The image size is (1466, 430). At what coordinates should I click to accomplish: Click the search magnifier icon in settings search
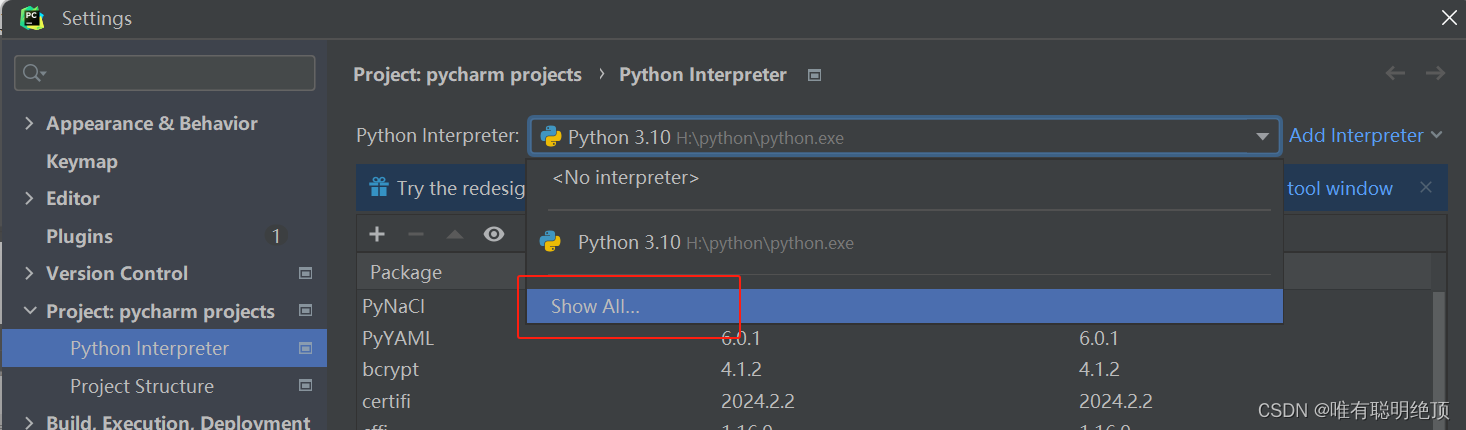coord(33,73)
